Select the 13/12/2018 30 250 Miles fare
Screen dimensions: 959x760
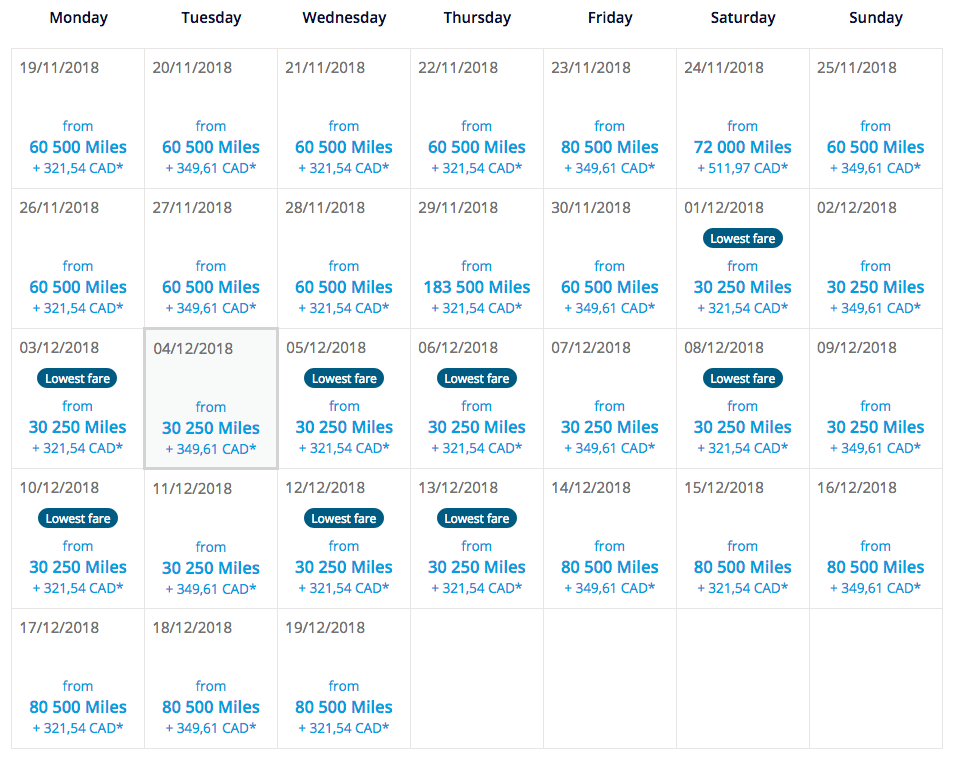click(x=477, y=567)
